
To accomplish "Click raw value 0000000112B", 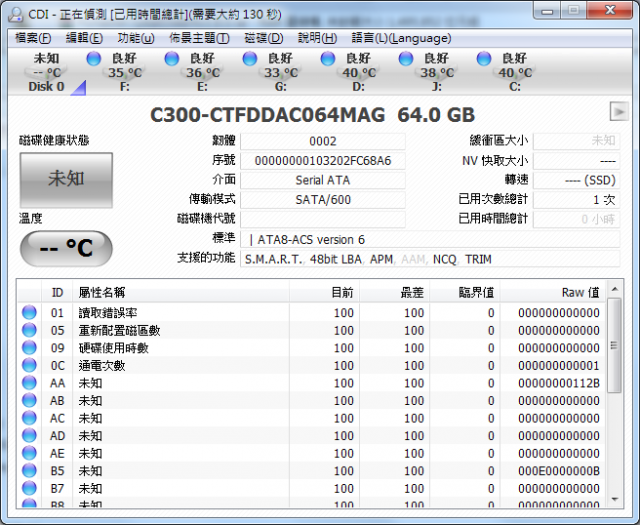I will pos(559,383).
